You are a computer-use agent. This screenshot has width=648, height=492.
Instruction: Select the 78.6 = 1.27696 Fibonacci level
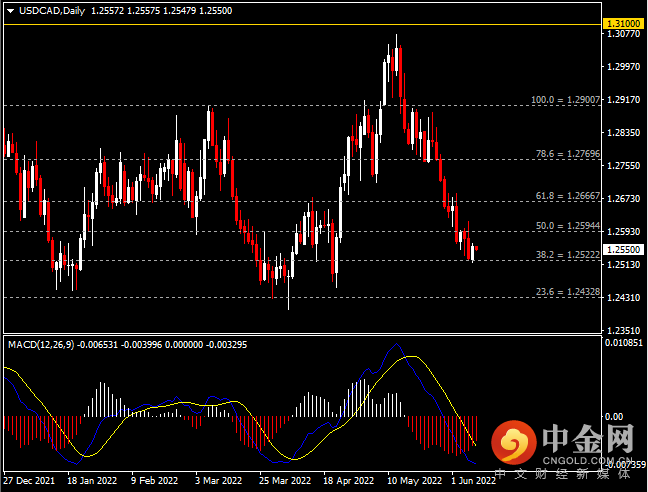[x=568, y=154]
